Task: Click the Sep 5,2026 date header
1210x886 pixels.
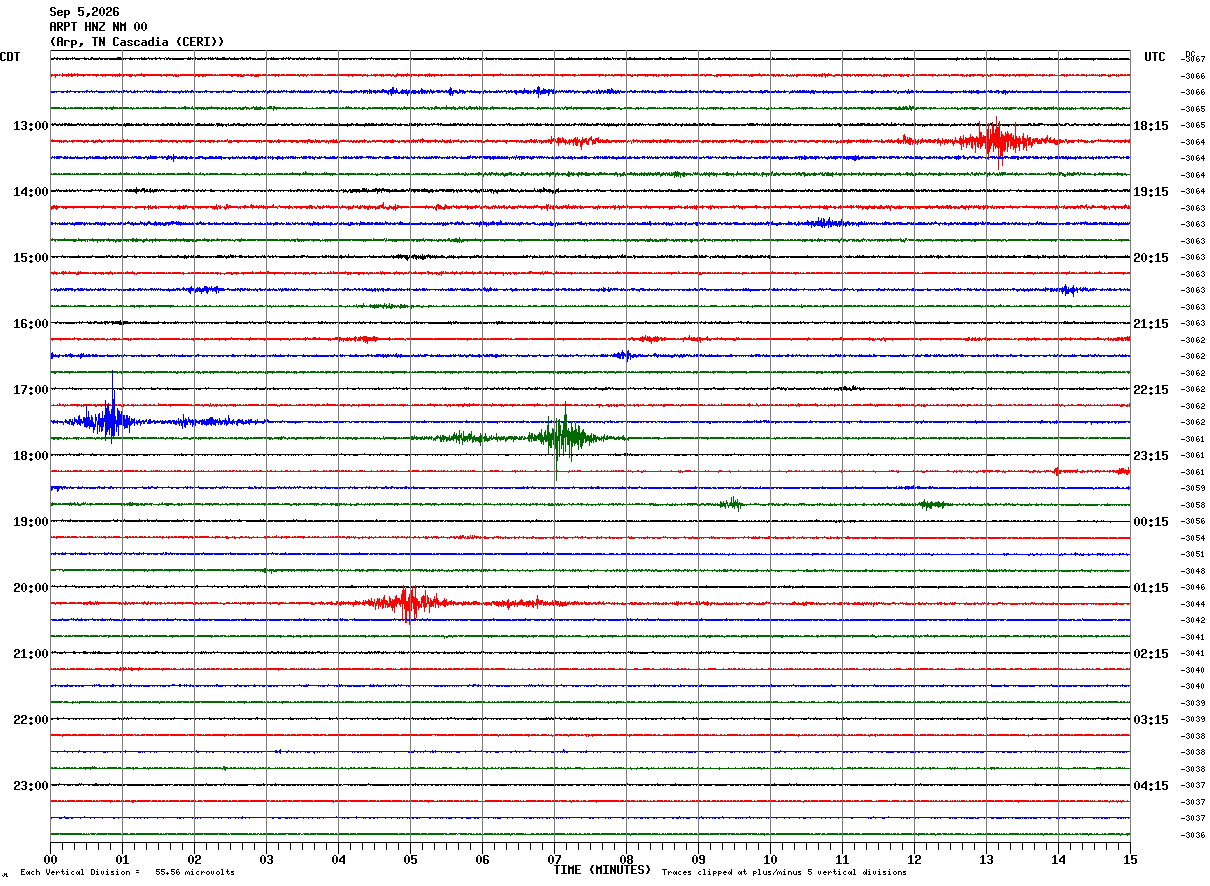Action: tap(84, 12)
